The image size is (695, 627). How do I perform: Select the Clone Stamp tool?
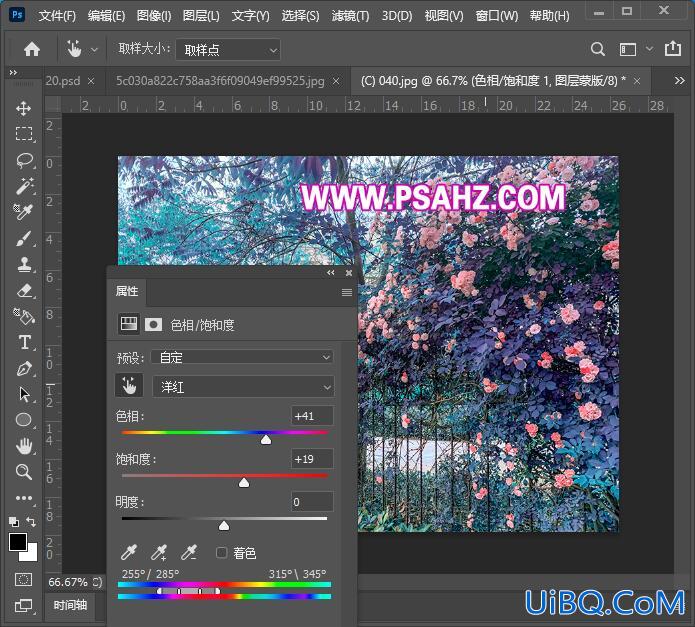[x=24, y=265]
